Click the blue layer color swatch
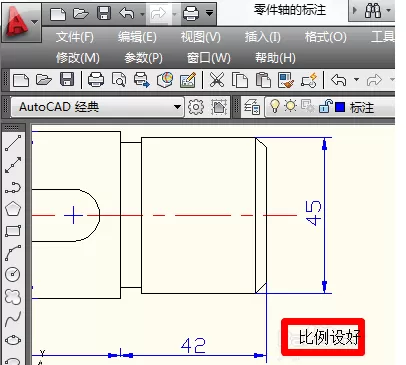This screenshot has width=406, height=365. click(x=340, y=107)
